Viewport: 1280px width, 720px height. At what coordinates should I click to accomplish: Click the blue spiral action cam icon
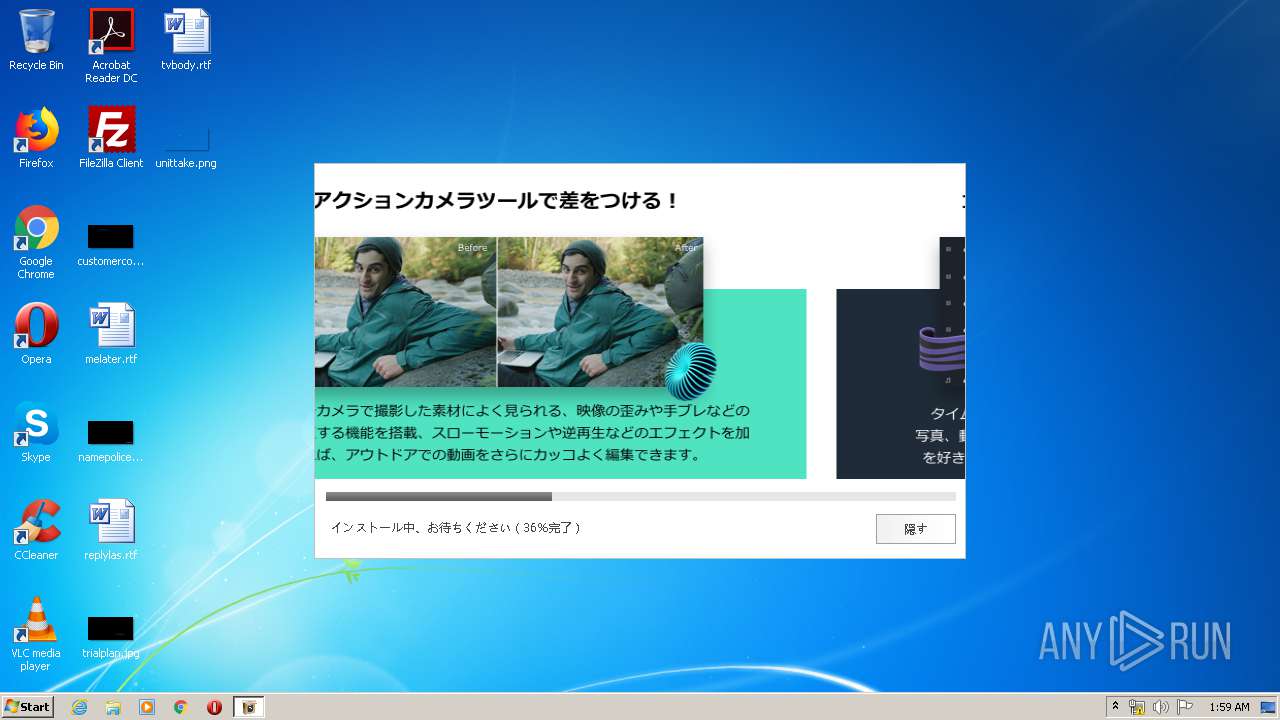tap(691, 371)
